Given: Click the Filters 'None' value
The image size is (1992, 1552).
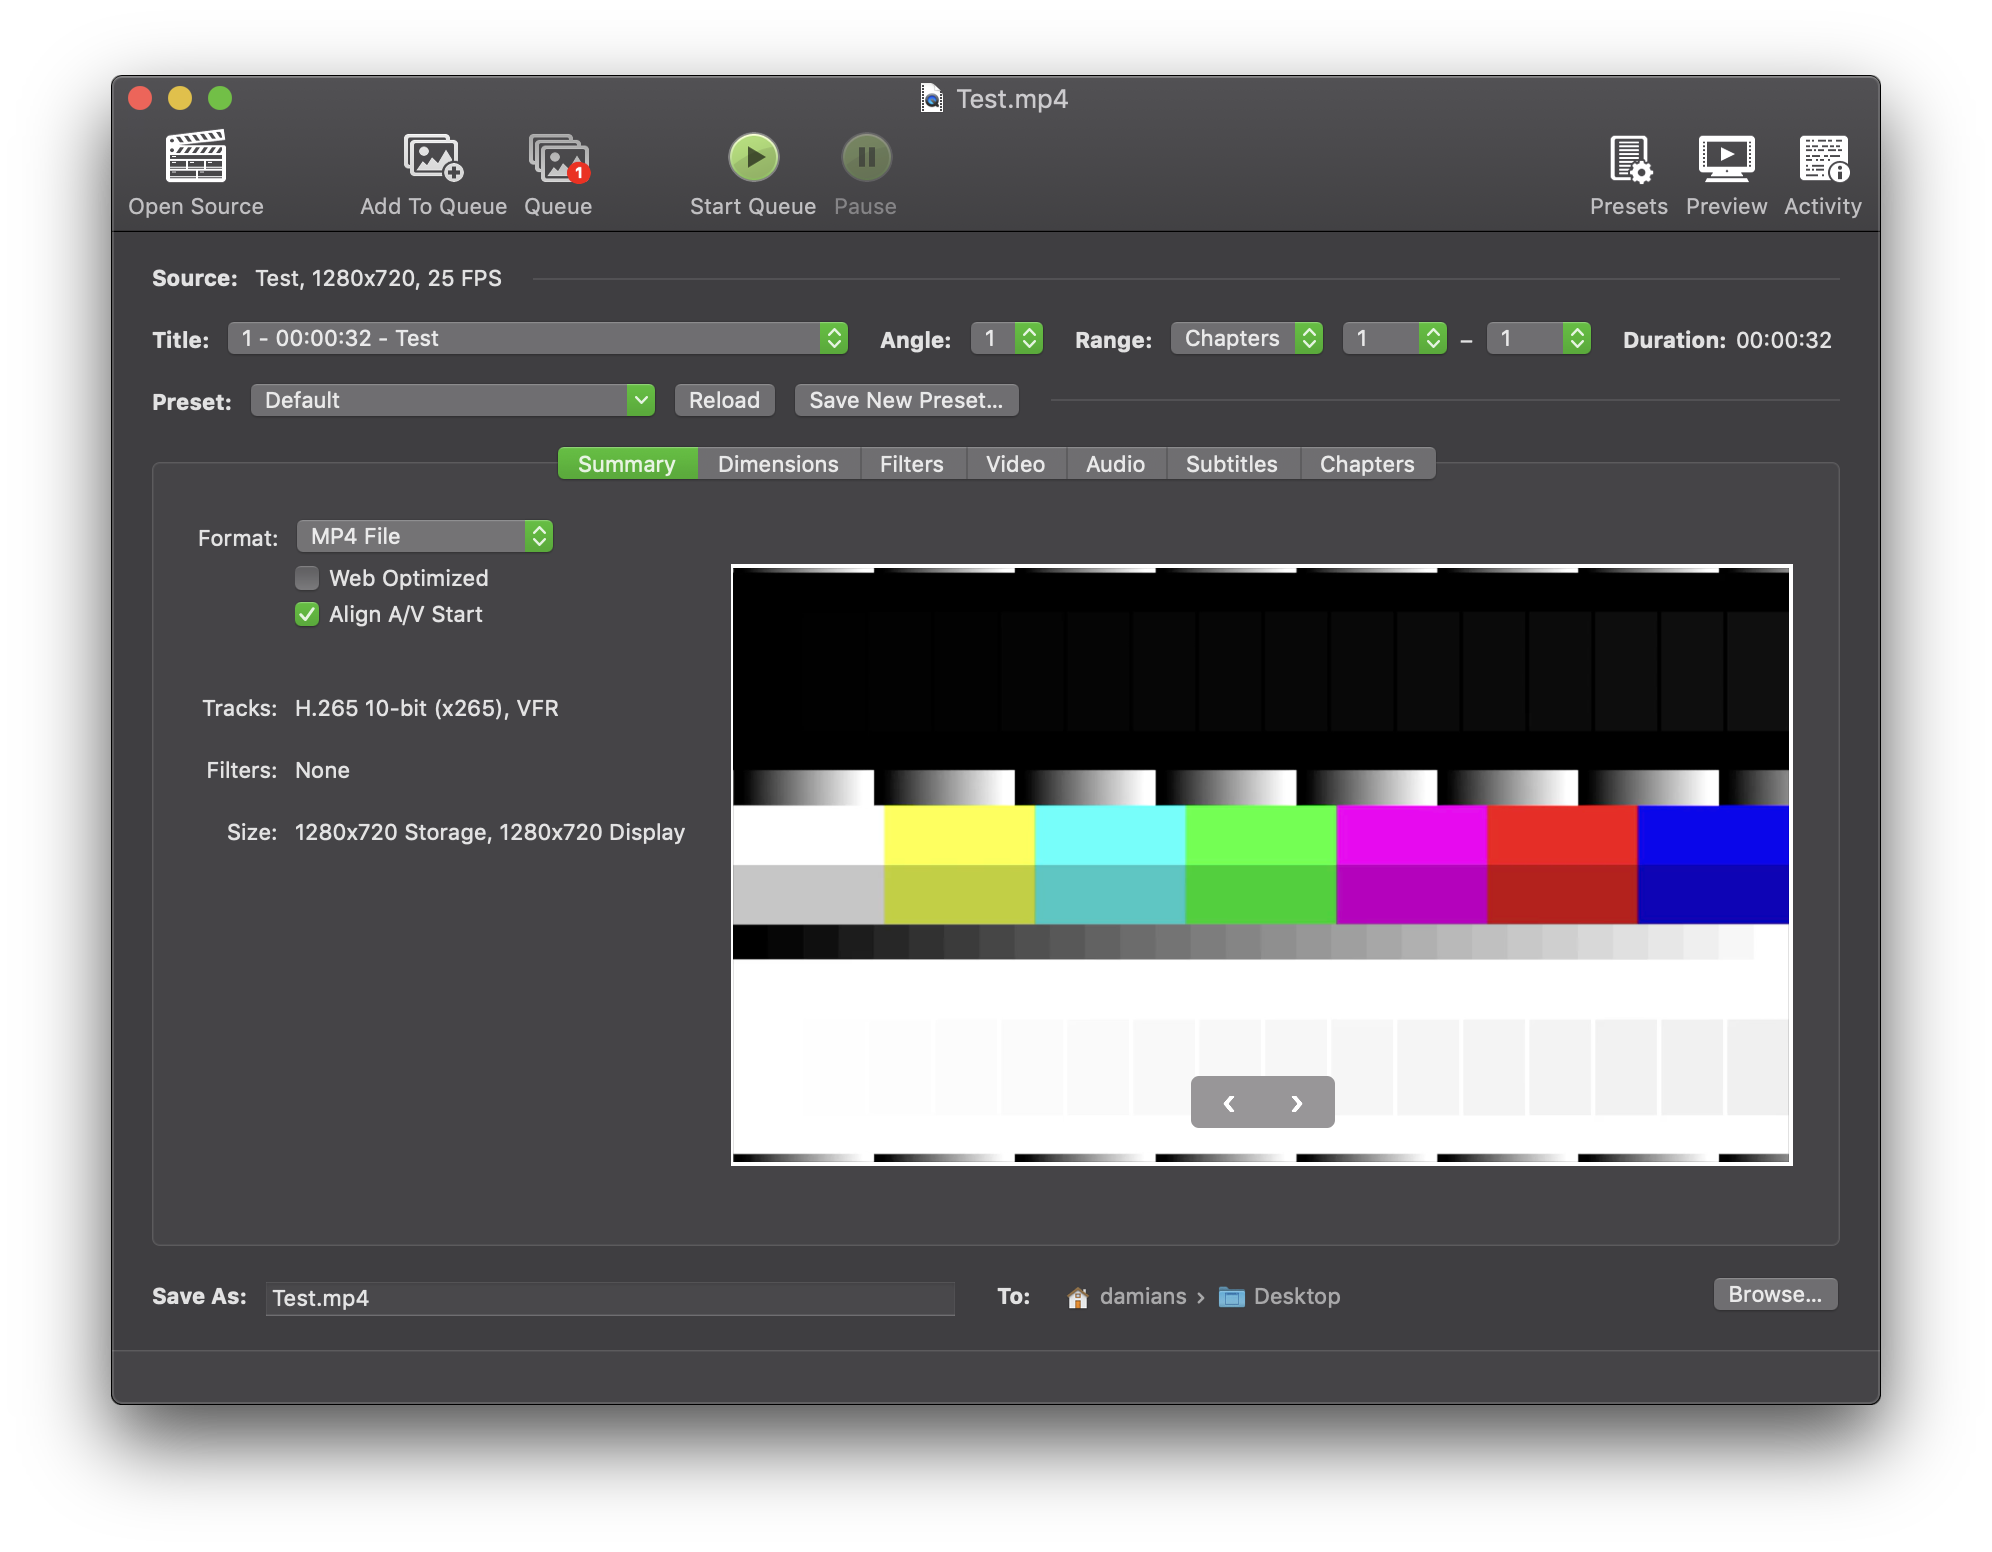Looking at the screenshot, I should coord(322,770).
